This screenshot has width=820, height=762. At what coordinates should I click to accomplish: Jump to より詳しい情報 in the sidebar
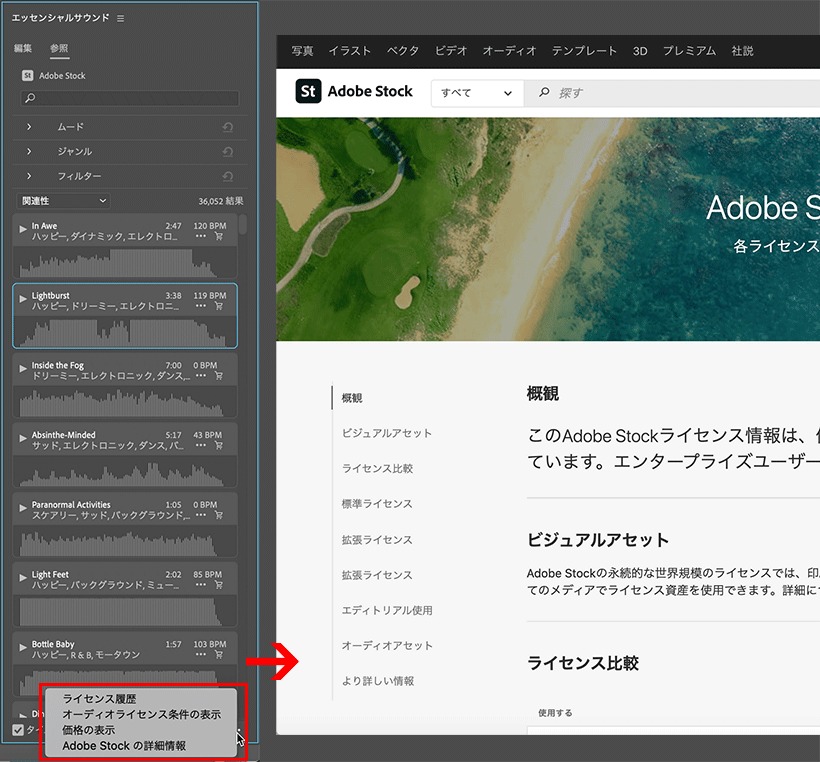pos(378,681)
